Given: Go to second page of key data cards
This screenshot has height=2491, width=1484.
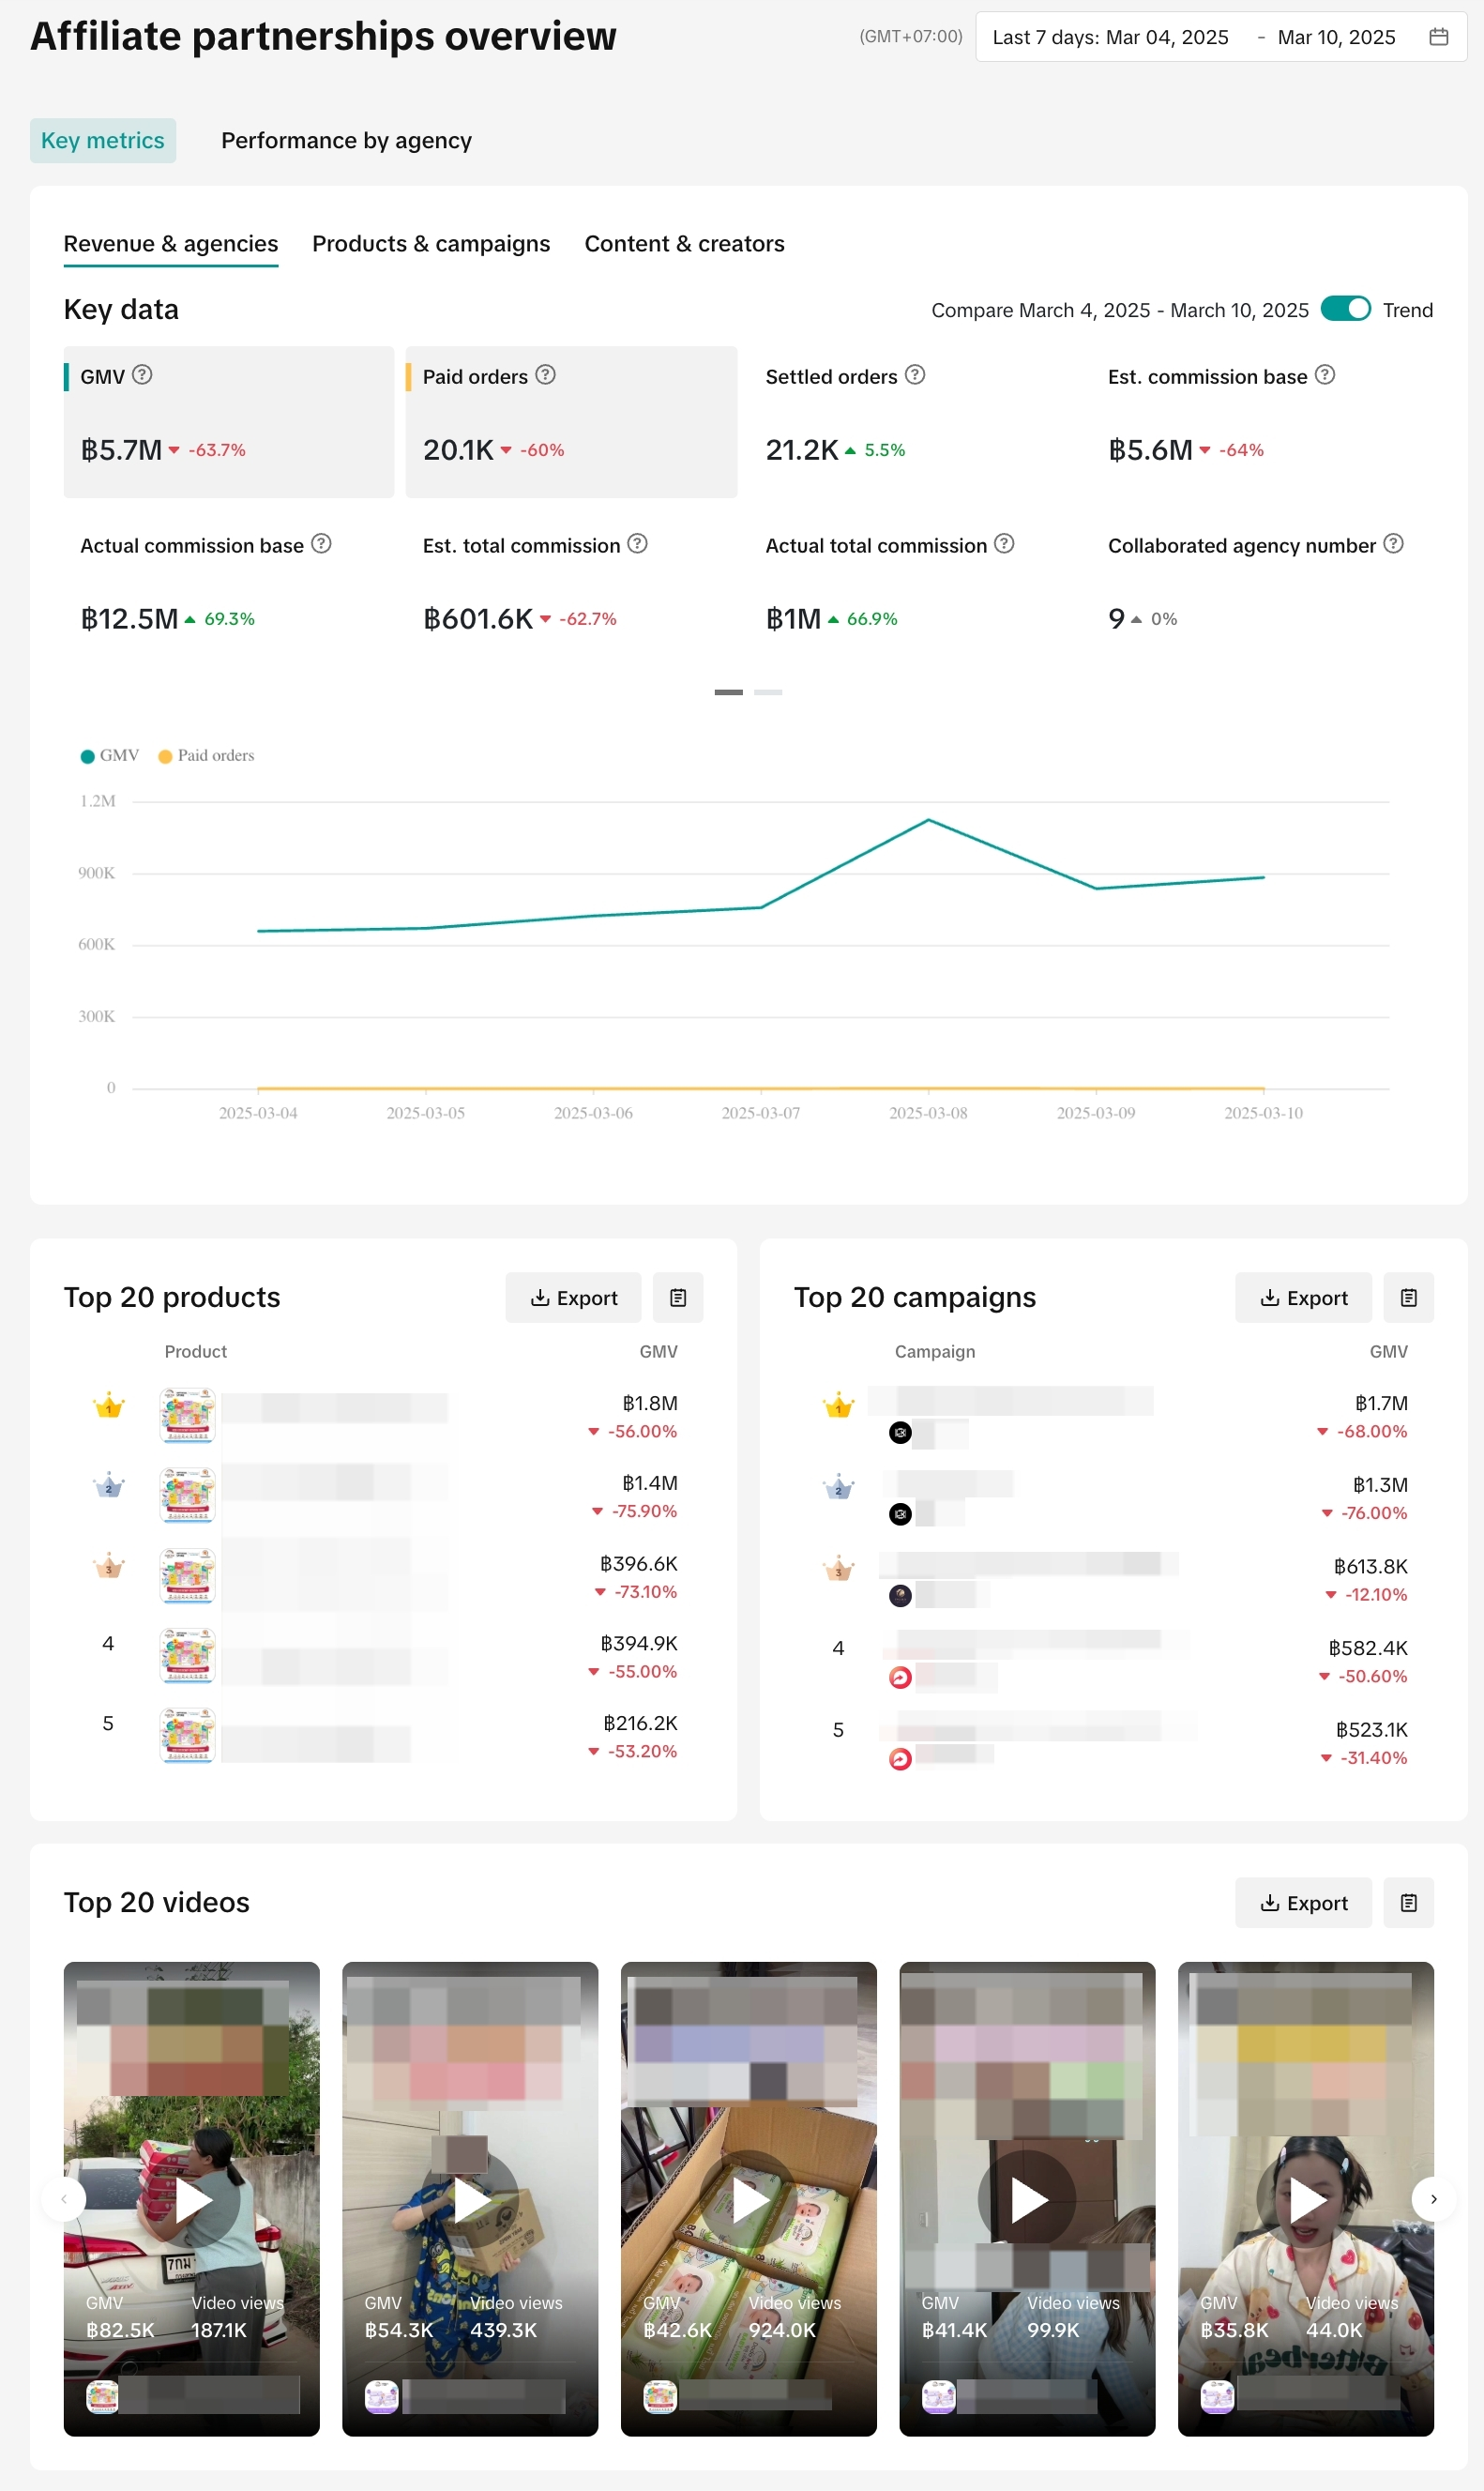Looking at the screenshot, I should (768, 692).
